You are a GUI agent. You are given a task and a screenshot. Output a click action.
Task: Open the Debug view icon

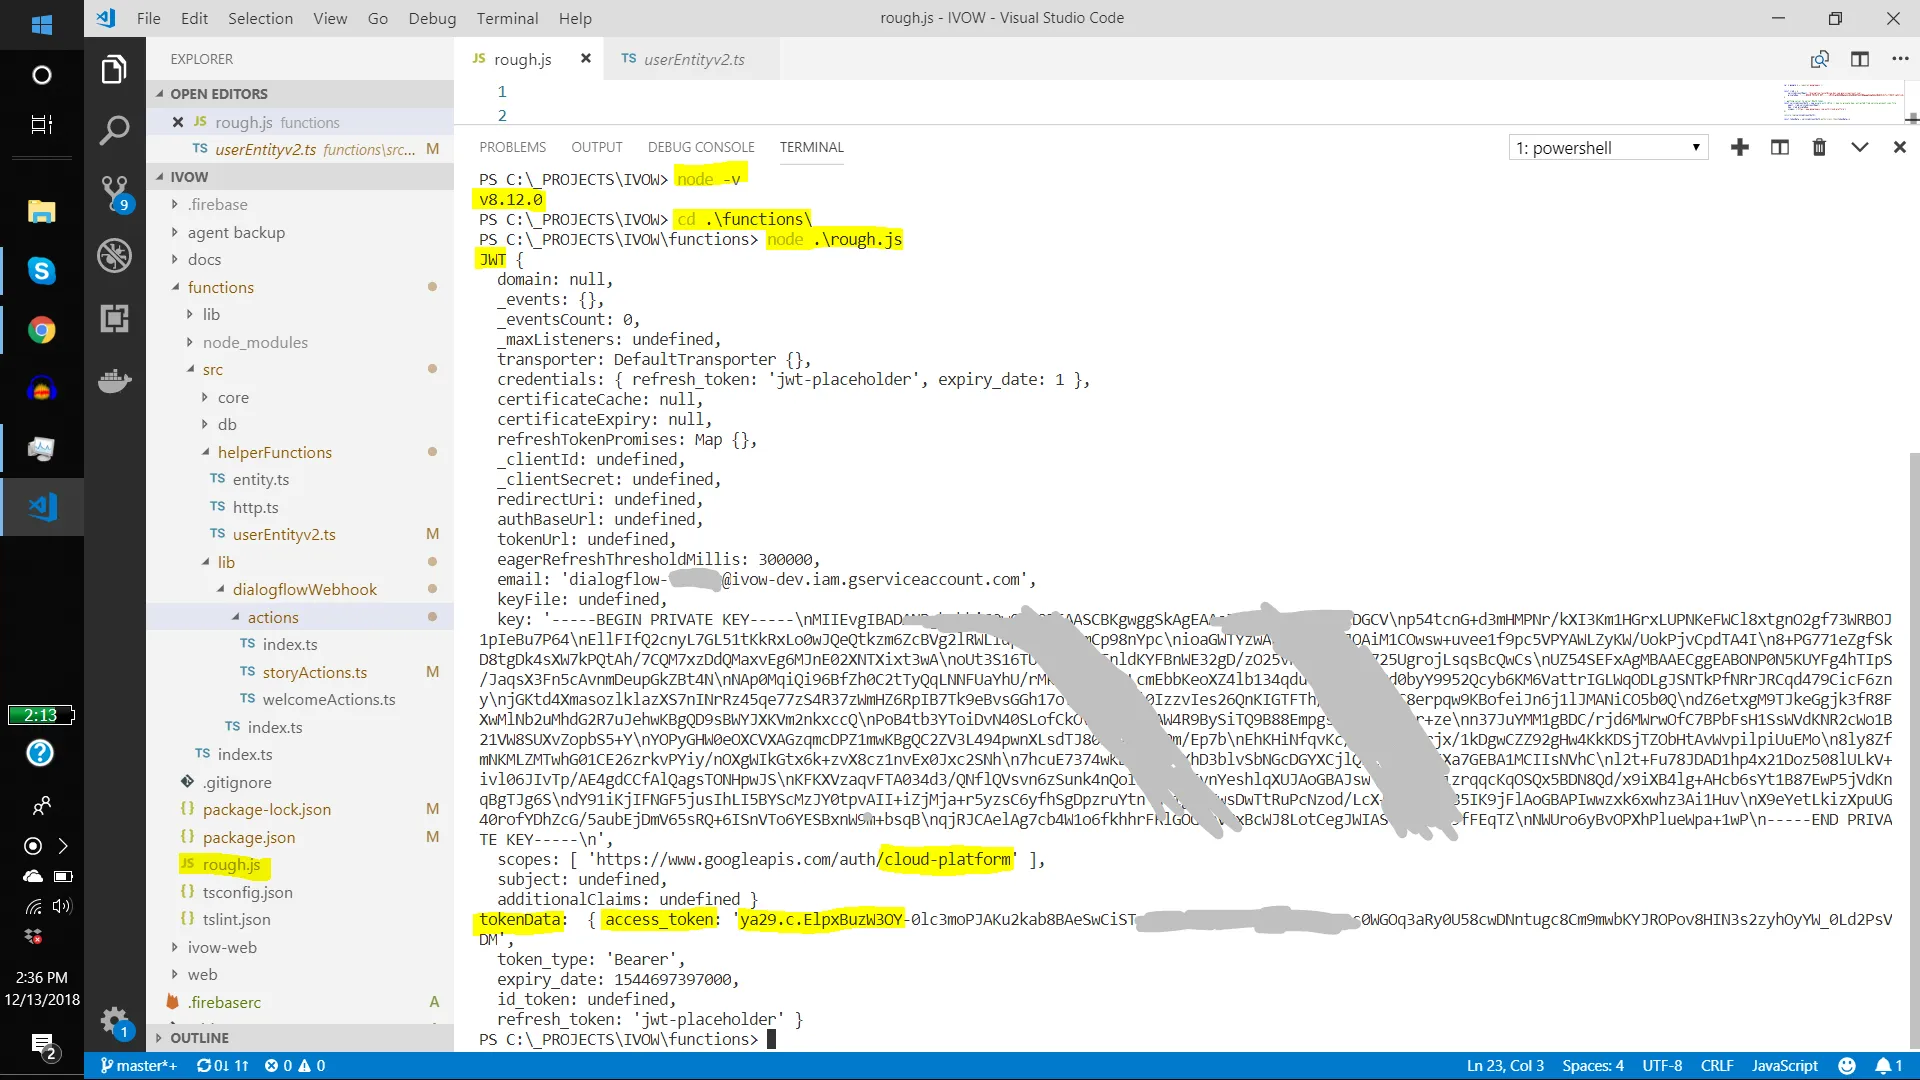pos(114,255)
